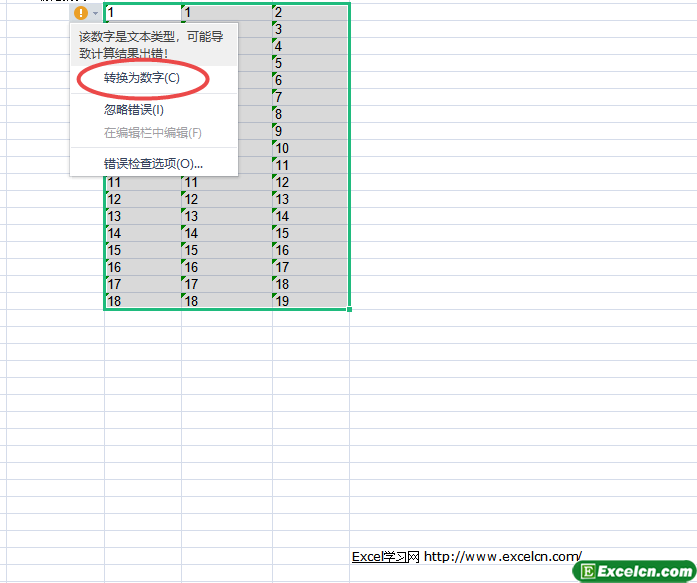Click the selection fill handle square
Viewport: 697px width, 583px height.
pyautogui.click(x=349, y=309)
